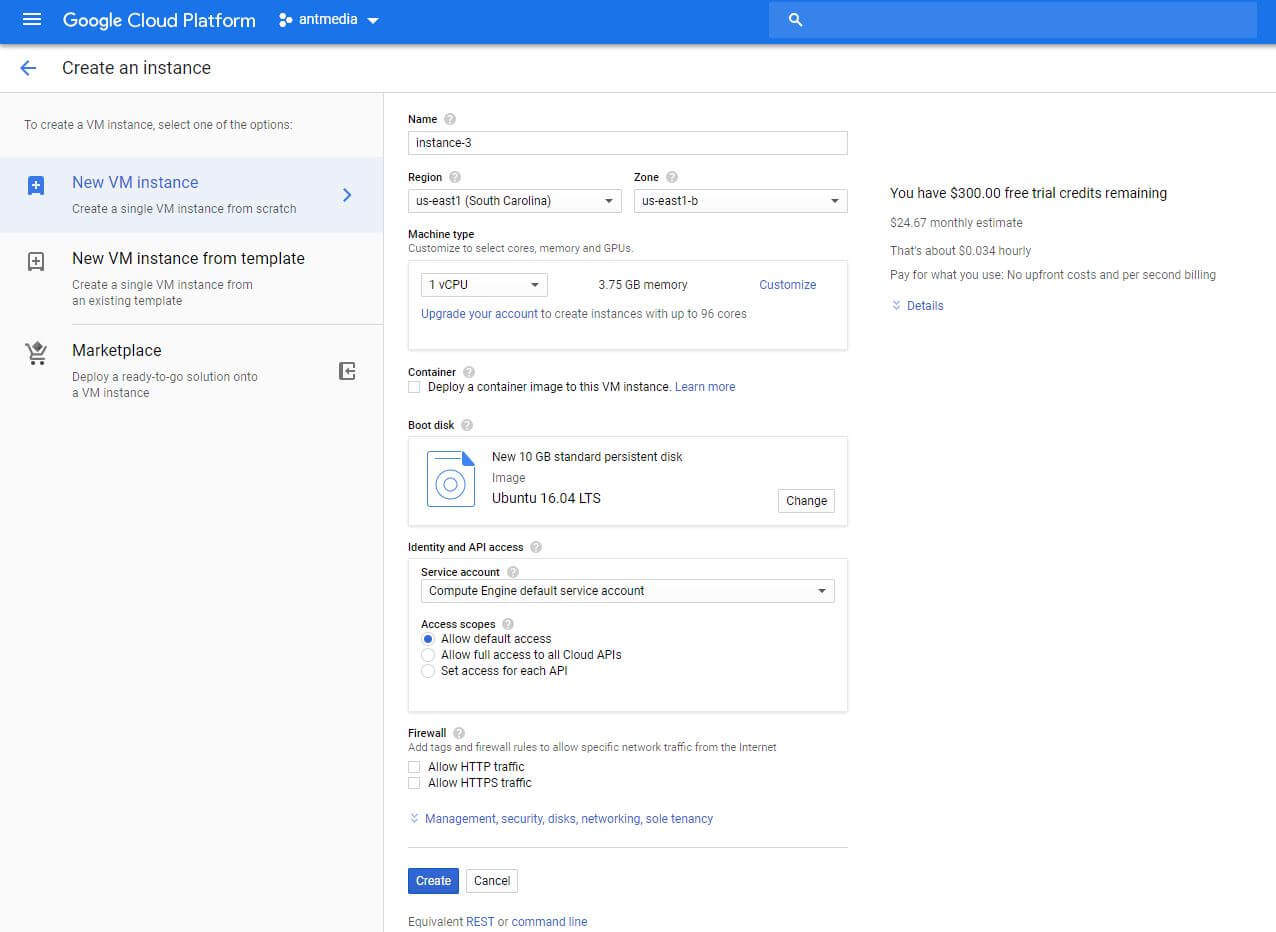Open the 1 vCPU machine type dropdown
The width and height of the screenshot is (1276, 932).
coord(484,285)
